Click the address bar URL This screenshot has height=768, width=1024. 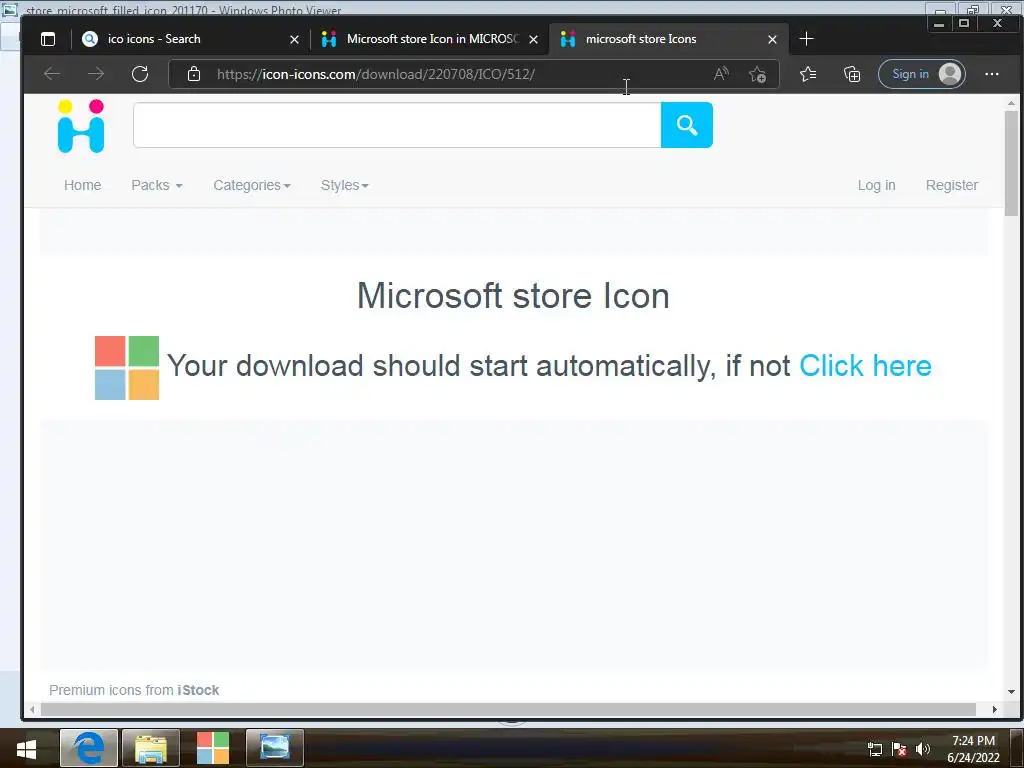point(376,74)
